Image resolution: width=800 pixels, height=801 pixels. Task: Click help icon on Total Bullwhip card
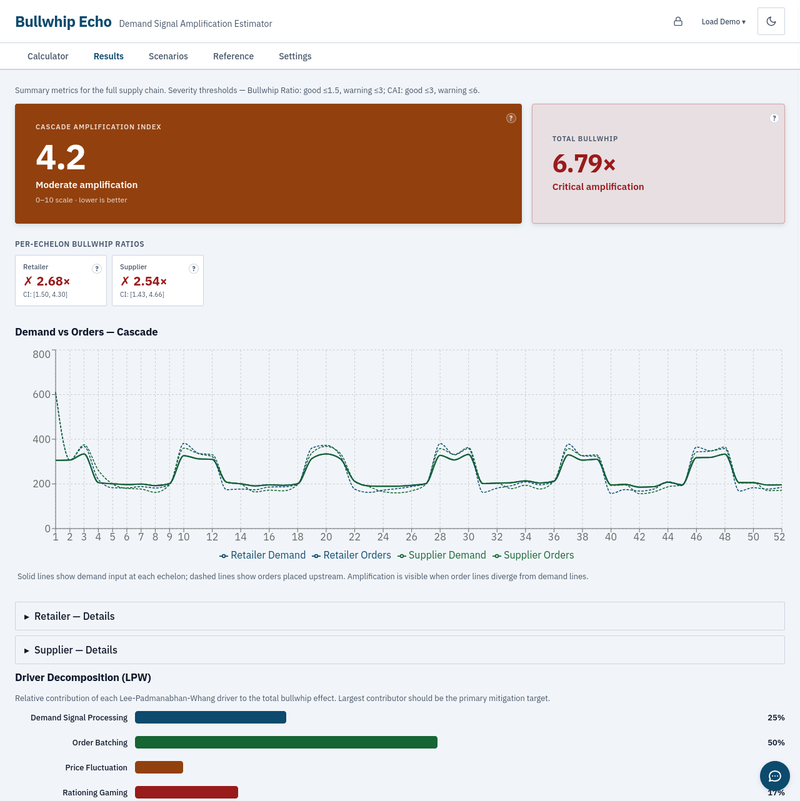pyautogui.click(x=774, y=118)
